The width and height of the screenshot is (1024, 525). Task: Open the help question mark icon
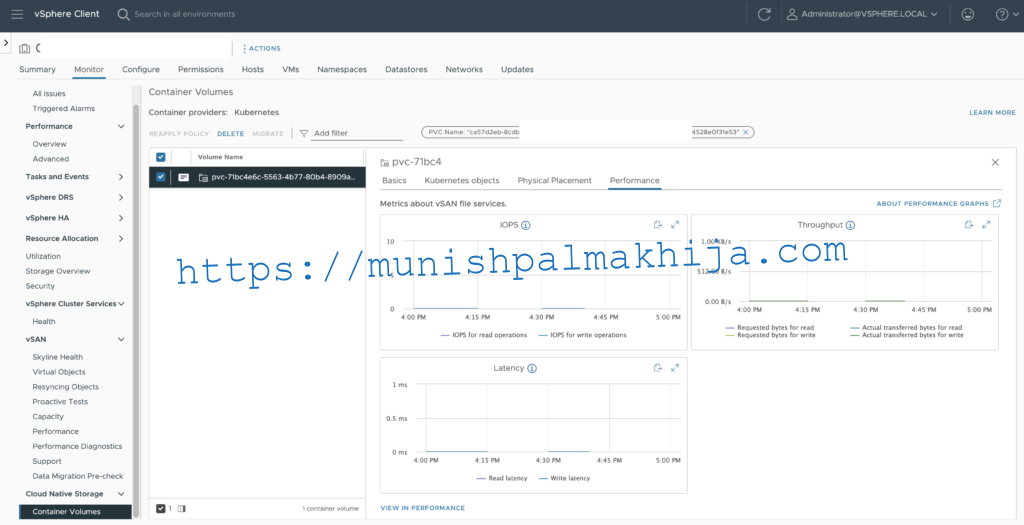click(x=1002, y=14)
